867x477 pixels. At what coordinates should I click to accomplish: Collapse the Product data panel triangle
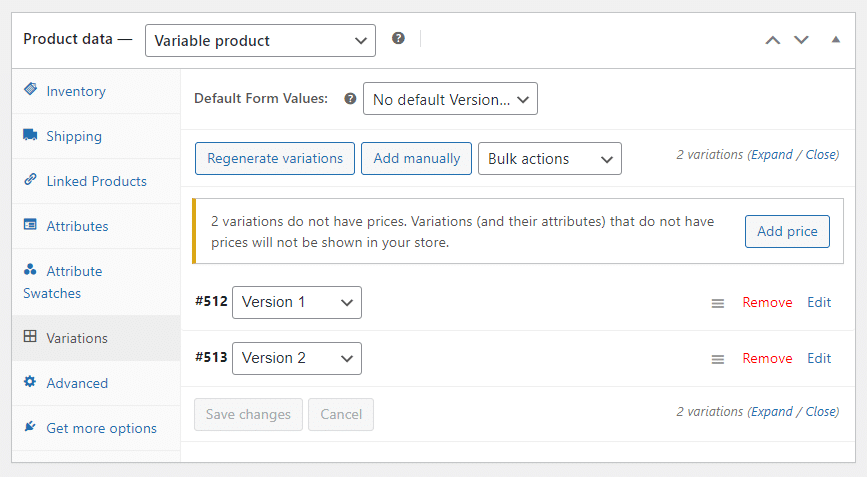pyautogui.click(x=835, y=39)
